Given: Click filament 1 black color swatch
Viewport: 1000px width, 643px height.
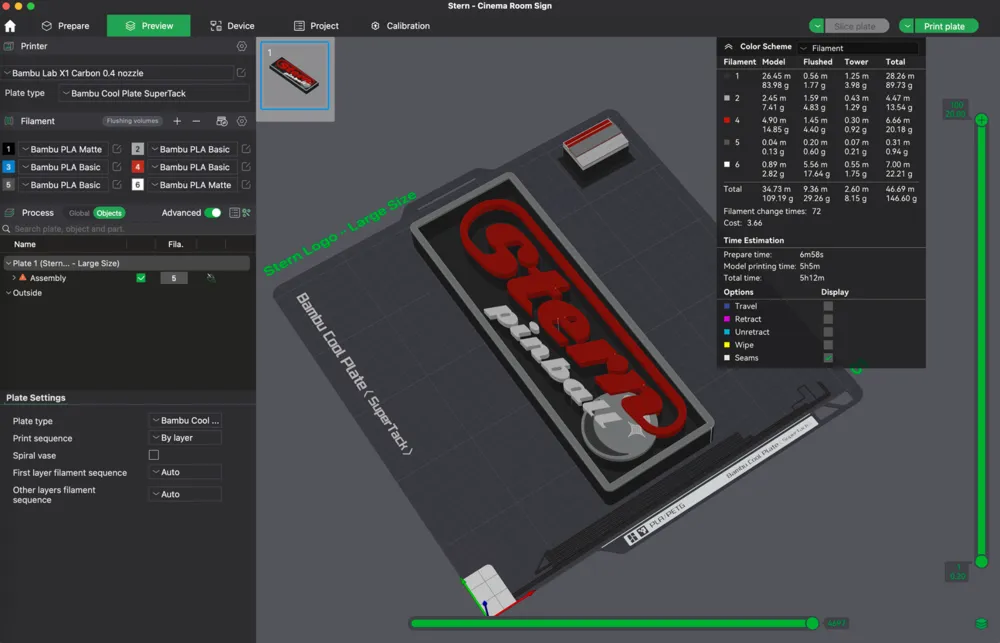Looking at the screenshot, I should click(x=8, y=149).
